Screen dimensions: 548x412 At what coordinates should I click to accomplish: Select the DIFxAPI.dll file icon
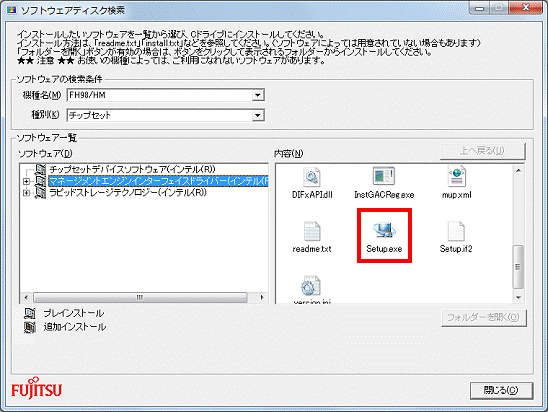tap(311, 176)
